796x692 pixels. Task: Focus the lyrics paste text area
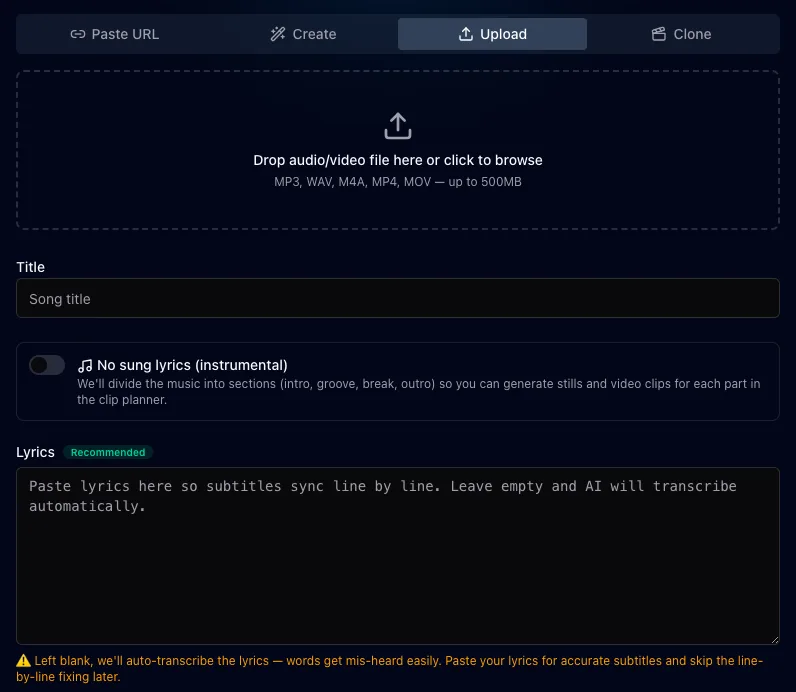pos(397,556)
